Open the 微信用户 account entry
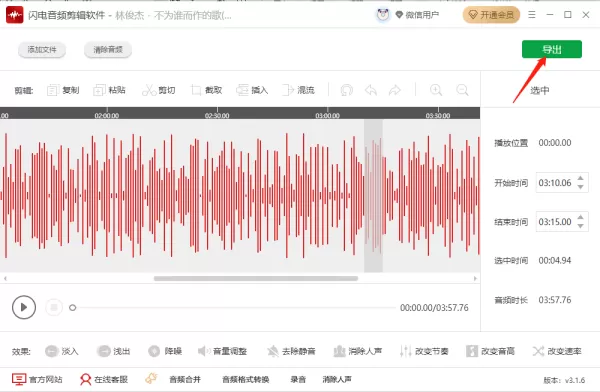The width and height of the screenshot is (600, 392). (417, 15)
